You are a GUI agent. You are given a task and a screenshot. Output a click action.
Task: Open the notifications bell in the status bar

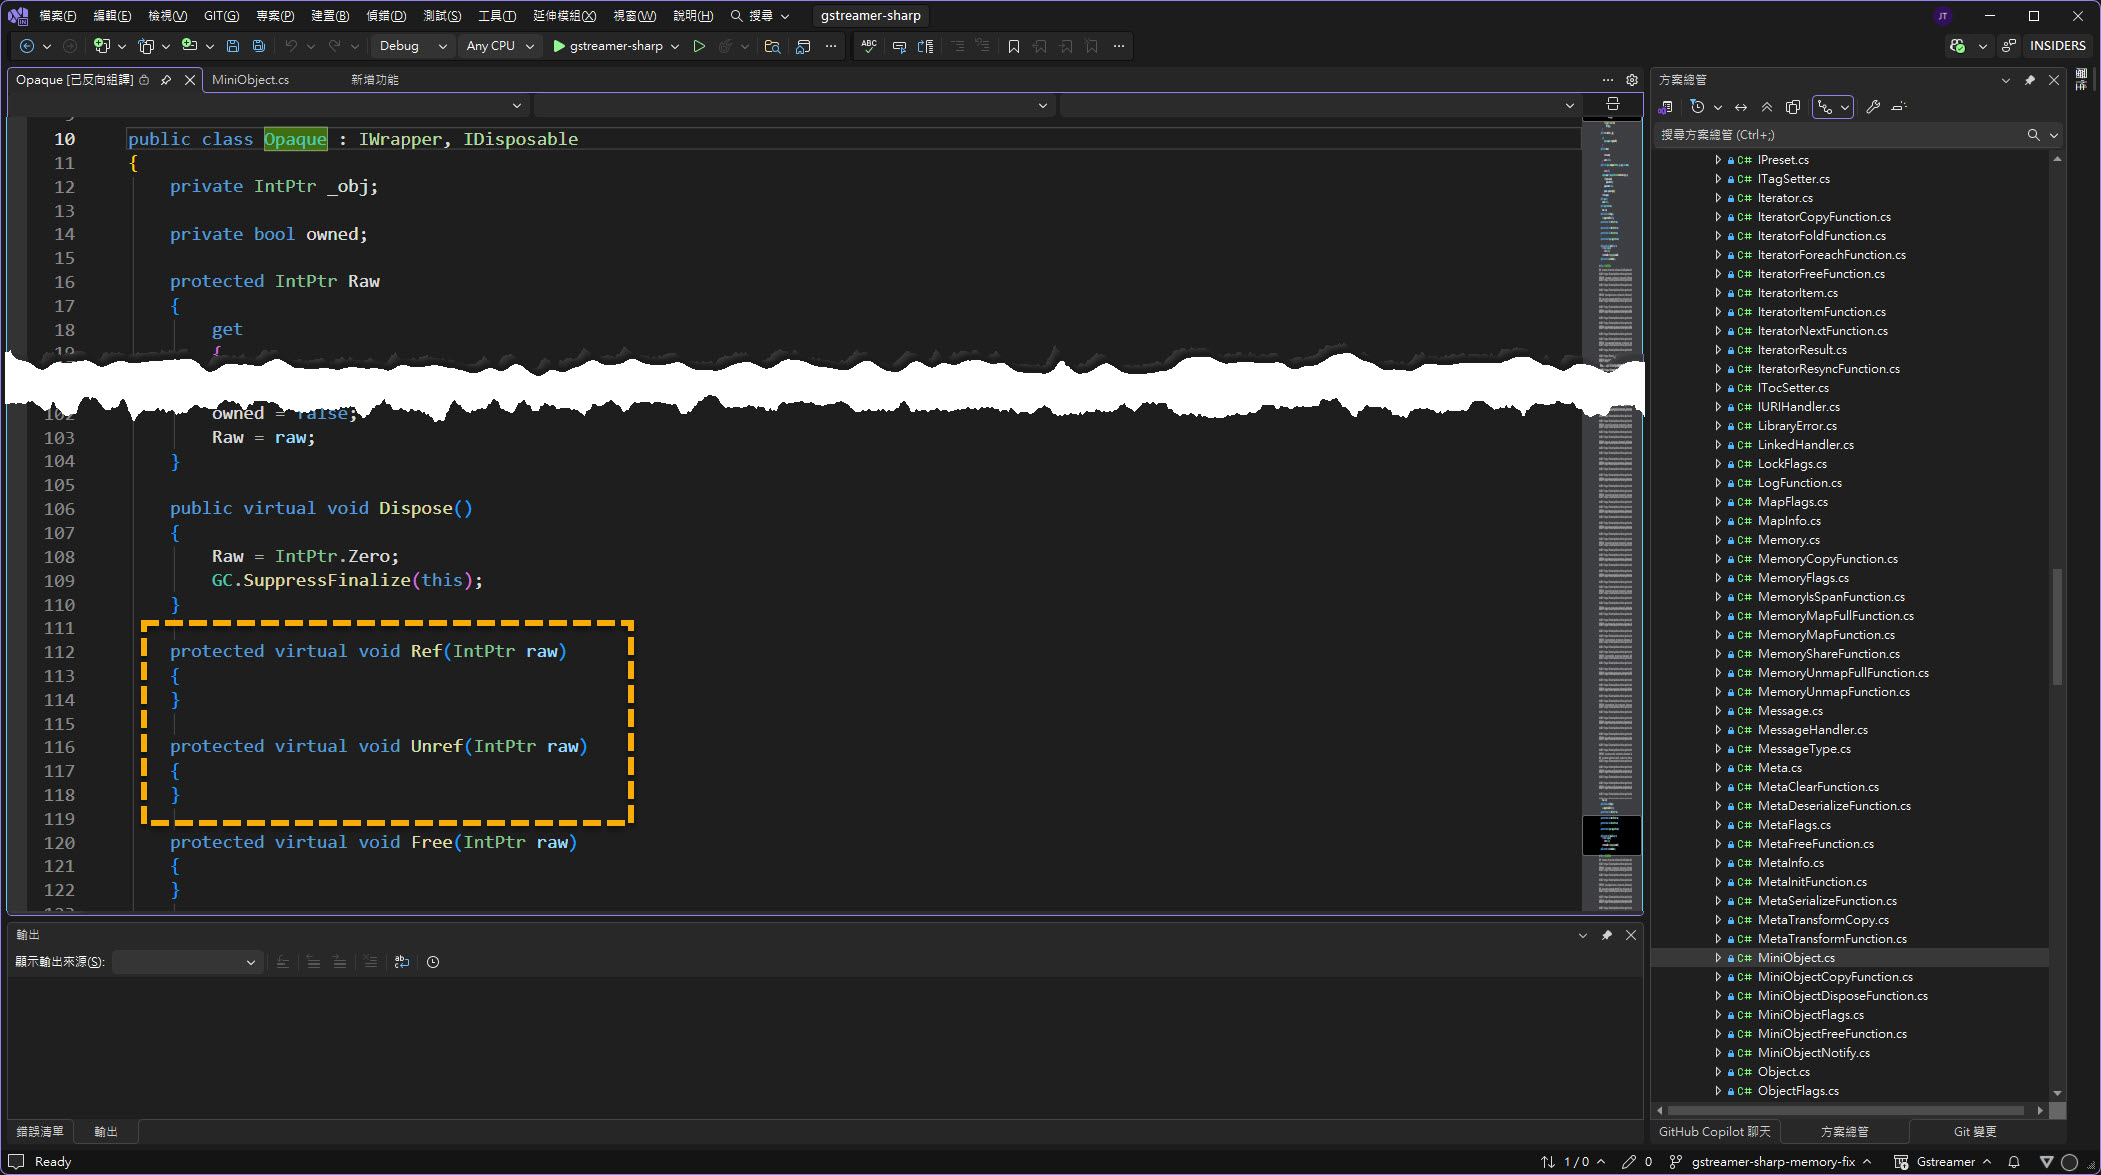(2014, 1162)
